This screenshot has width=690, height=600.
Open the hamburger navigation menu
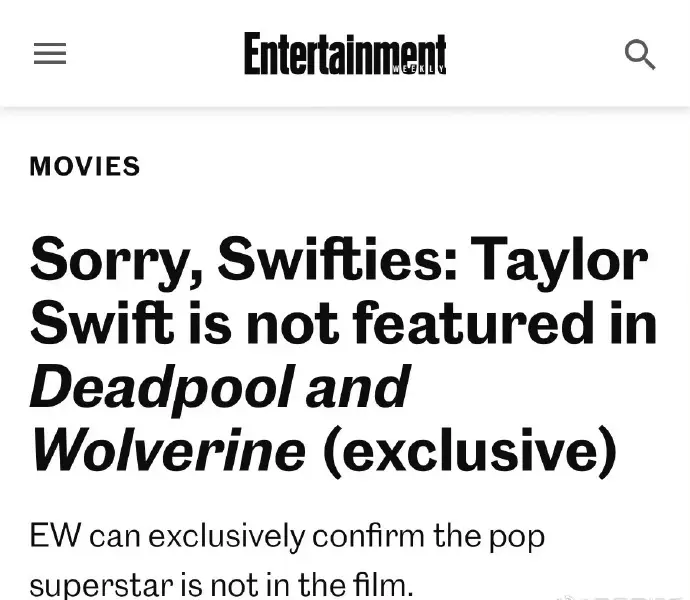50,53
